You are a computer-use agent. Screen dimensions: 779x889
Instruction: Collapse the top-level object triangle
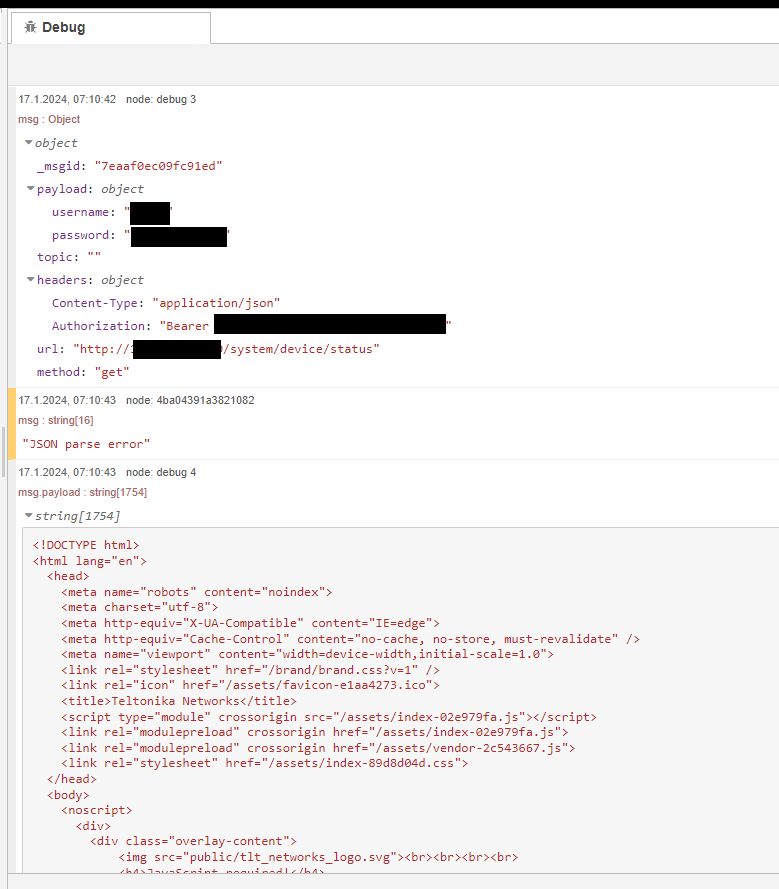pos(28,143)
